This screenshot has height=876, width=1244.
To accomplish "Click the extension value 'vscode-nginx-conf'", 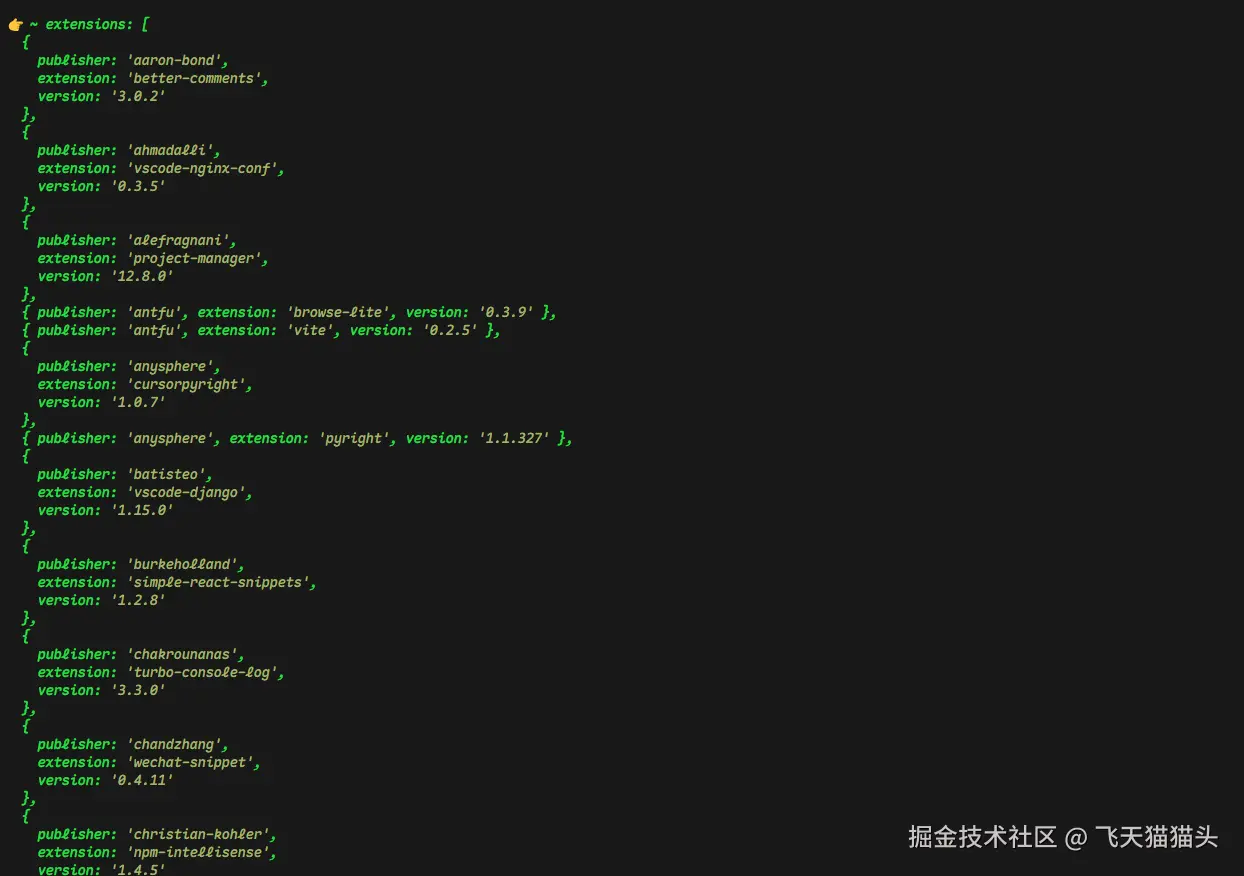I will (202, 168).
